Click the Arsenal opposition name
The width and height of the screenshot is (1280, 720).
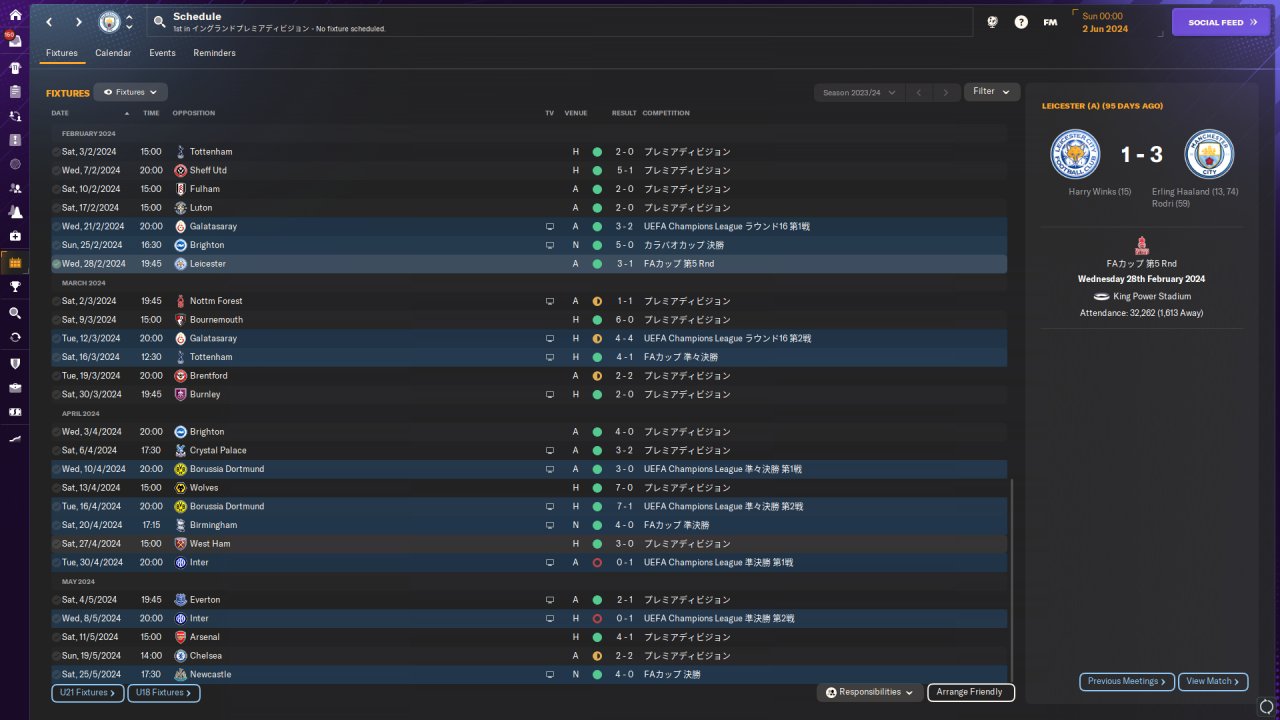tap(205, 637)
